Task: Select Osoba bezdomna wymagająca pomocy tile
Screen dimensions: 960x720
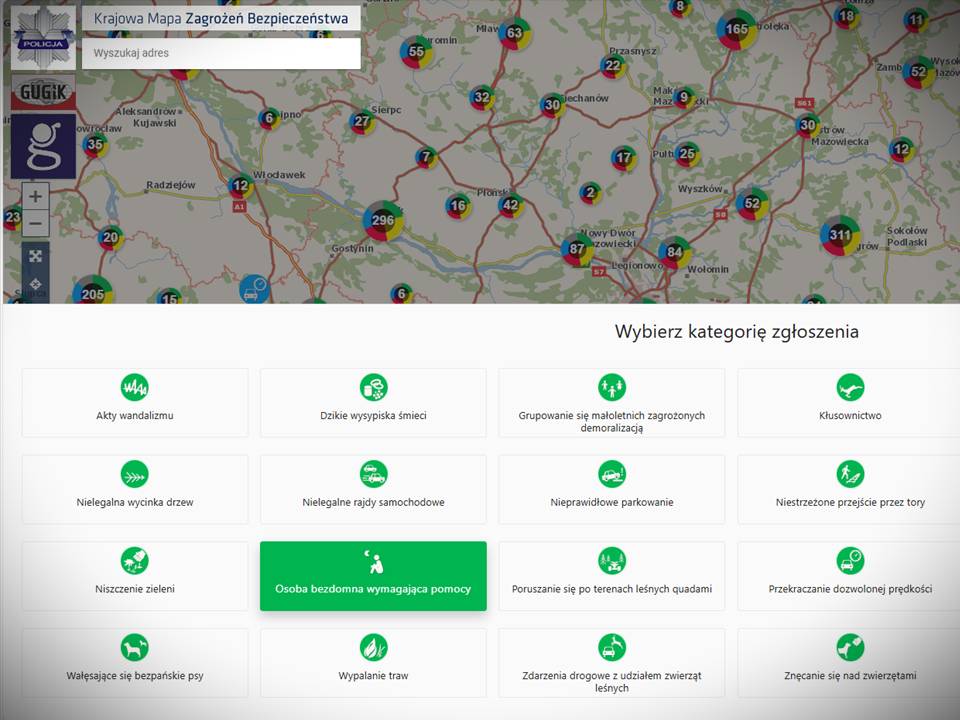Action: click(373, 576)
